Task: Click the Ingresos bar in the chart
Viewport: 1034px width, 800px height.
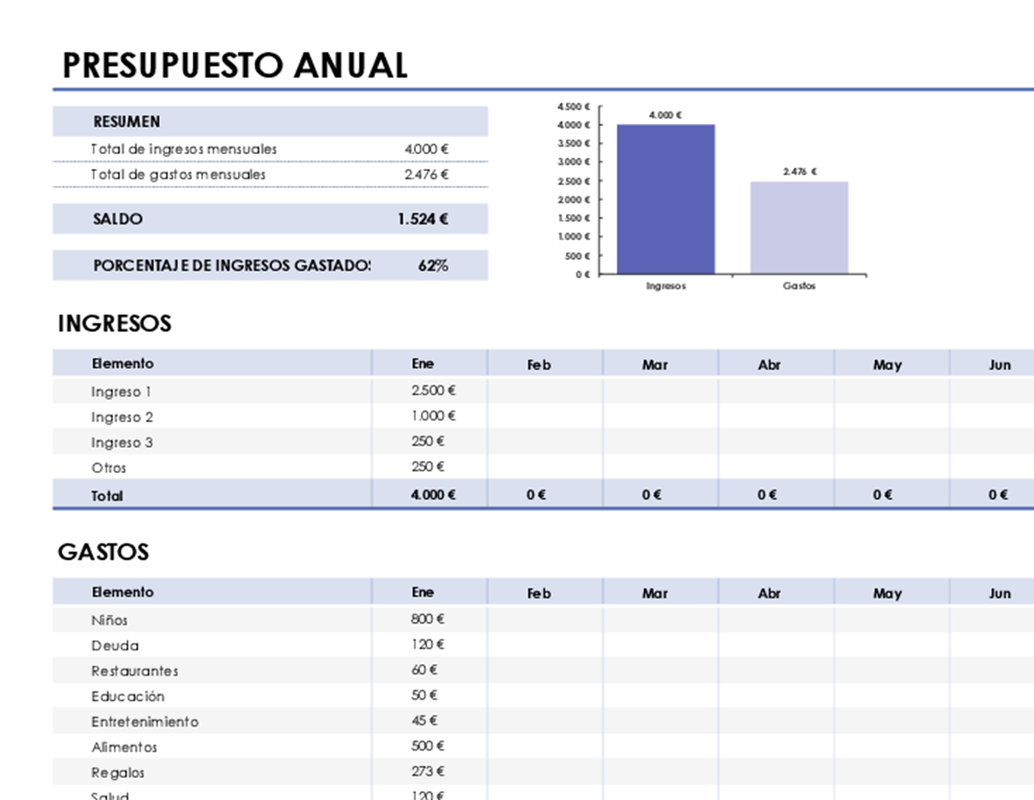Action: coord(666,199)
